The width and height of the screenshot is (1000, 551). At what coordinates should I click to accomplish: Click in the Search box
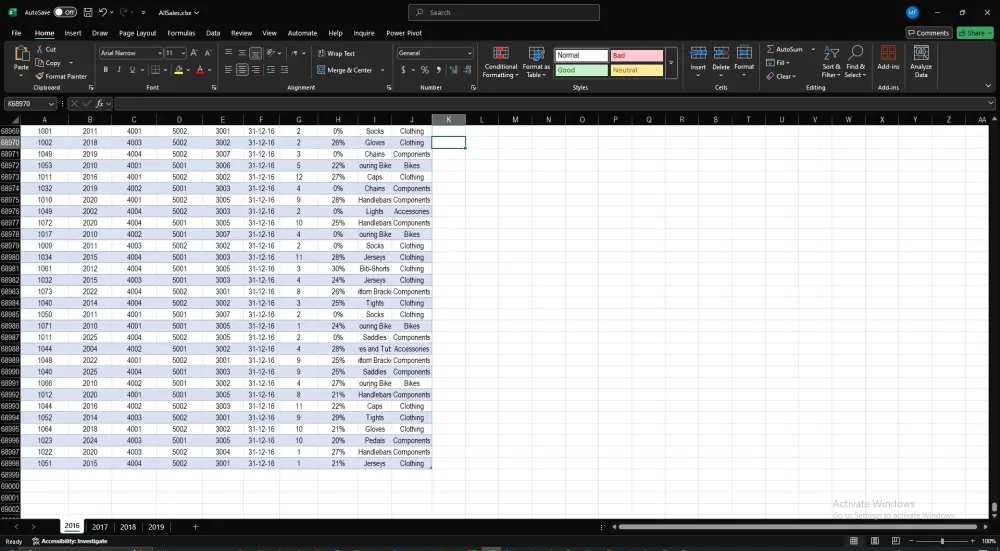coord(504,12)
